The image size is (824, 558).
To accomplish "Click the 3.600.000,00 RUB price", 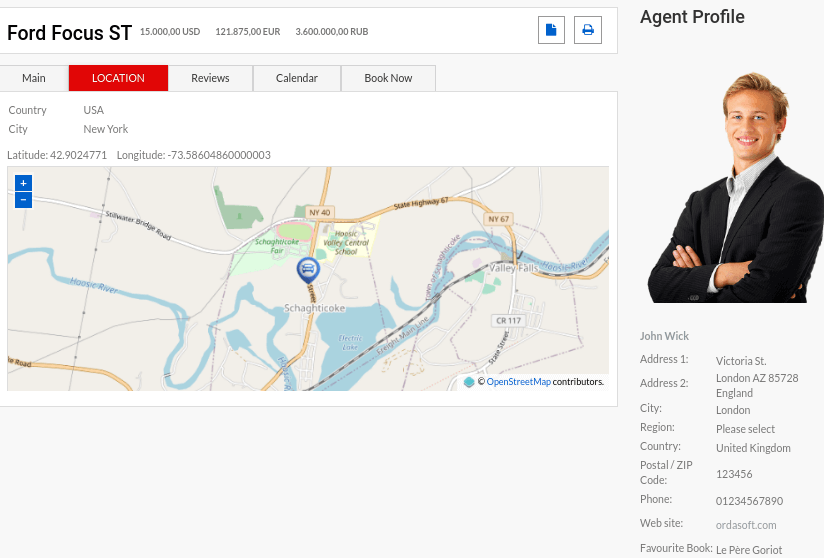I will point(332,32).
